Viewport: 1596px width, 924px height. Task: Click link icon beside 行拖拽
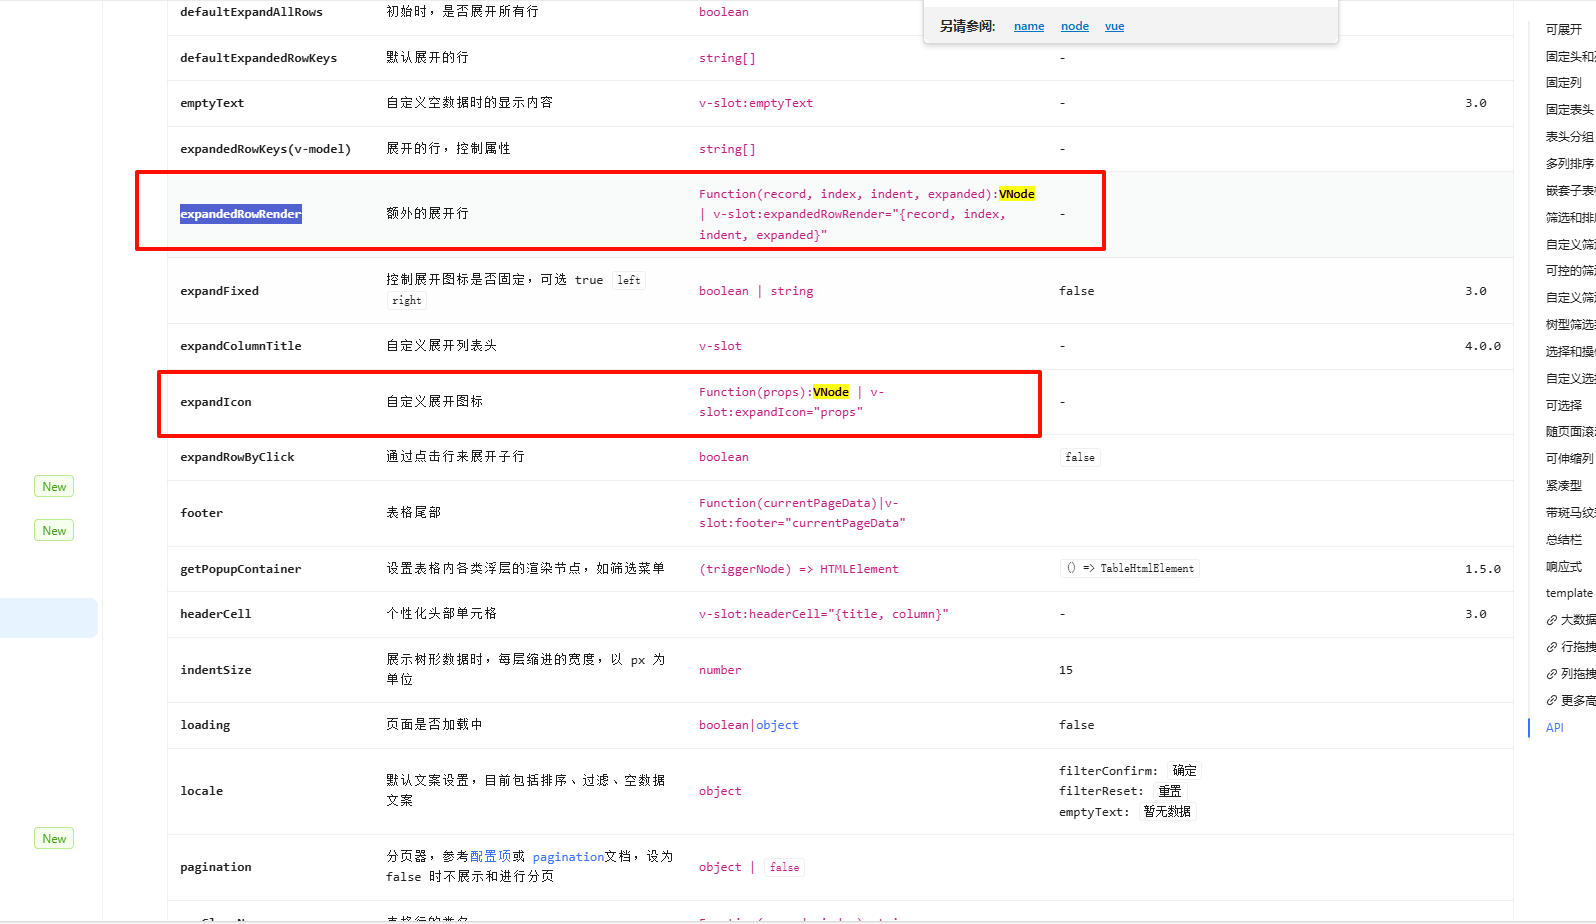point(1552,647)
